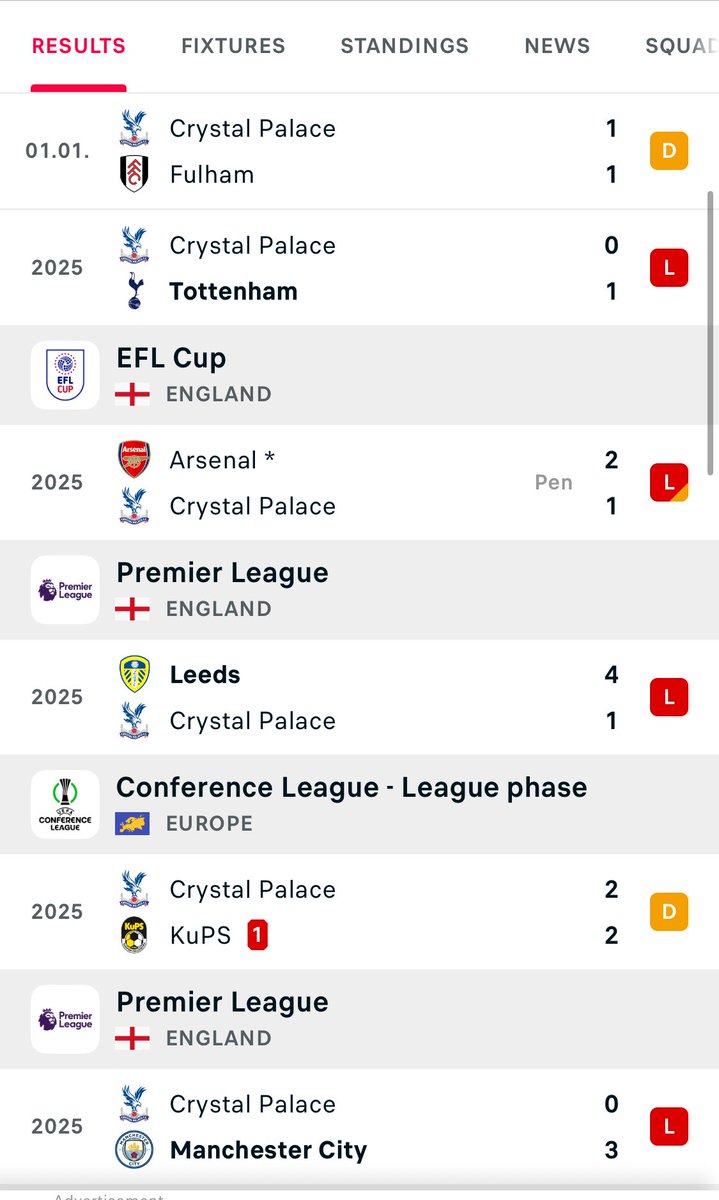Select the Fulham club crest
This screenshot has width=719, height=1200.
coord(133,174)
